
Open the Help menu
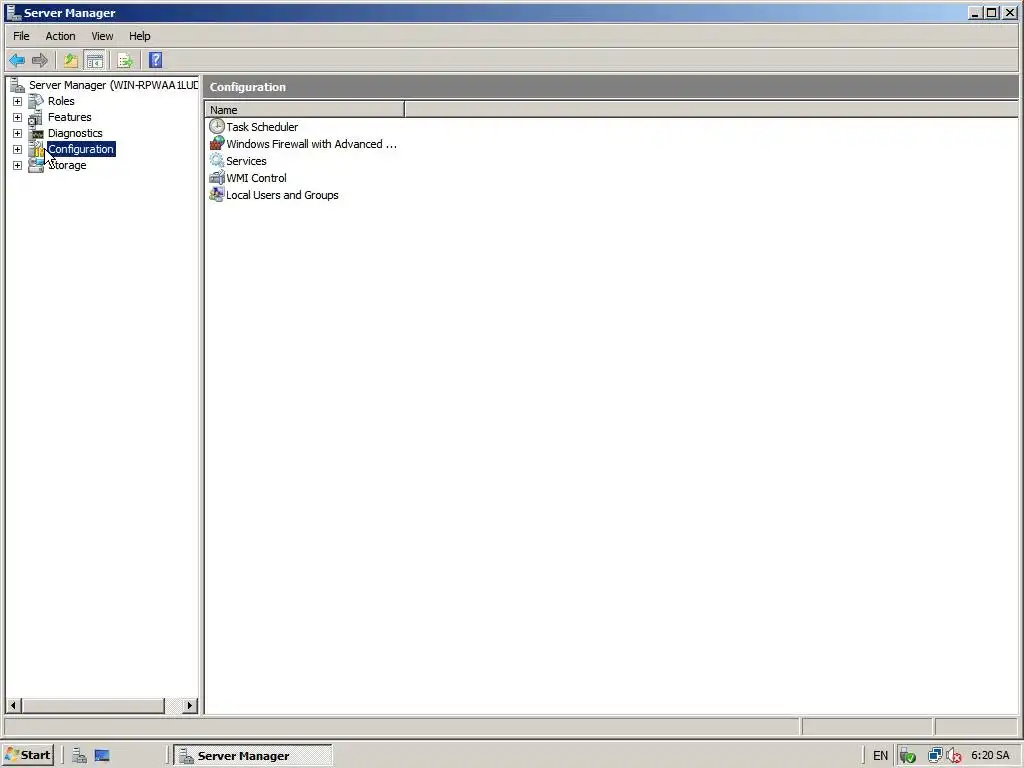tap(139, 36)
